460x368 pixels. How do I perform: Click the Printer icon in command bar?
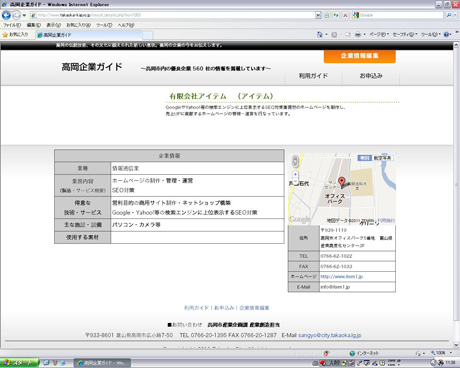(x=358, y=34)
